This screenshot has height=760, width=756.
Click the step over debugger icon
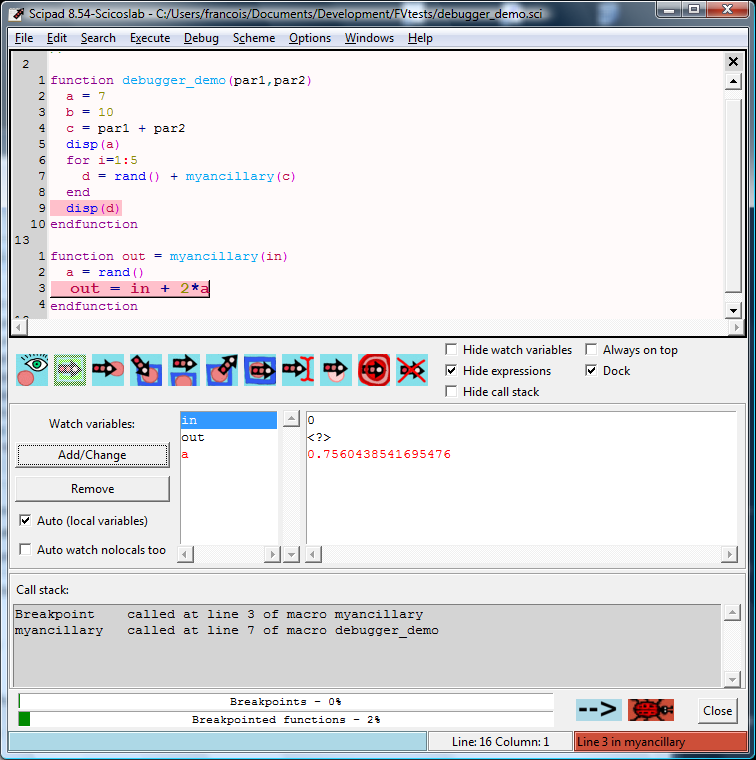pos(184,370)
